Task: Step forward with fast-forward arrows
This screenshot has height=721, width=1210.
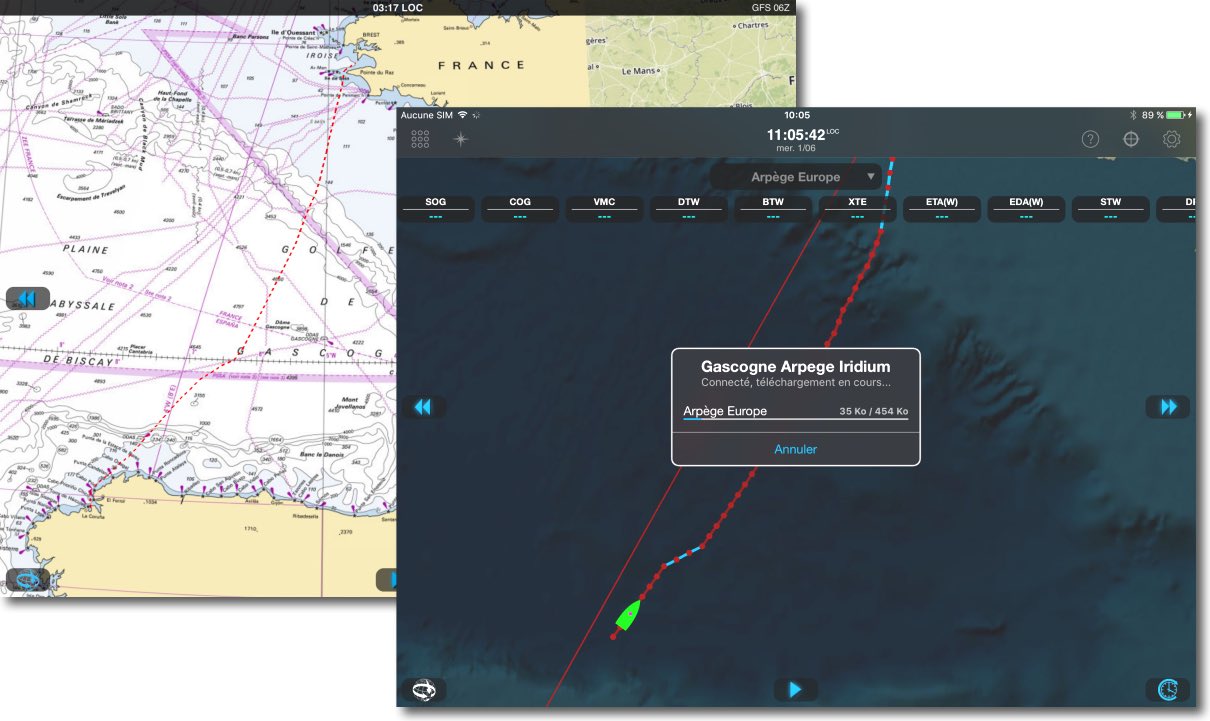Action: [x=1167, y=407]
